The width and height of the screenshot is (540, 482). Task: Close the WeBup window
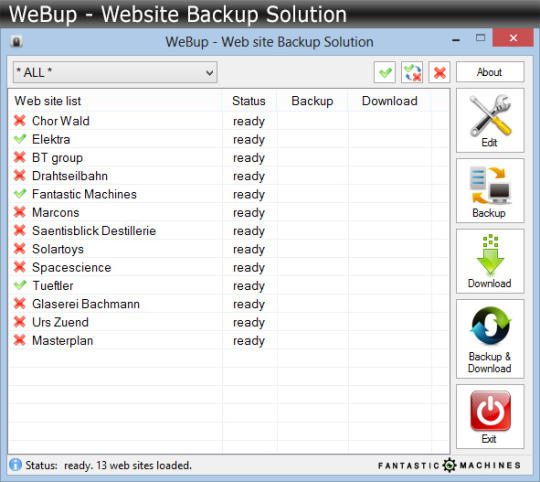513,38
